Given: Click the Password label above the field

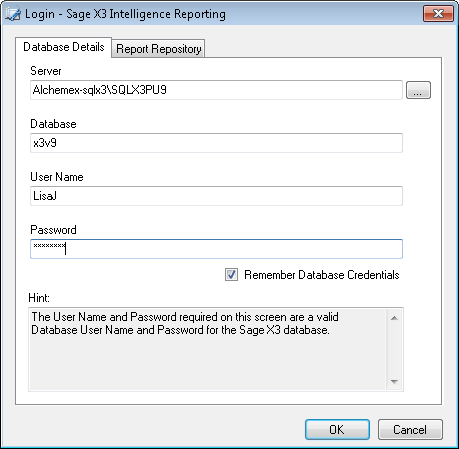Looking at the screenshot, I should click(53, 230).
